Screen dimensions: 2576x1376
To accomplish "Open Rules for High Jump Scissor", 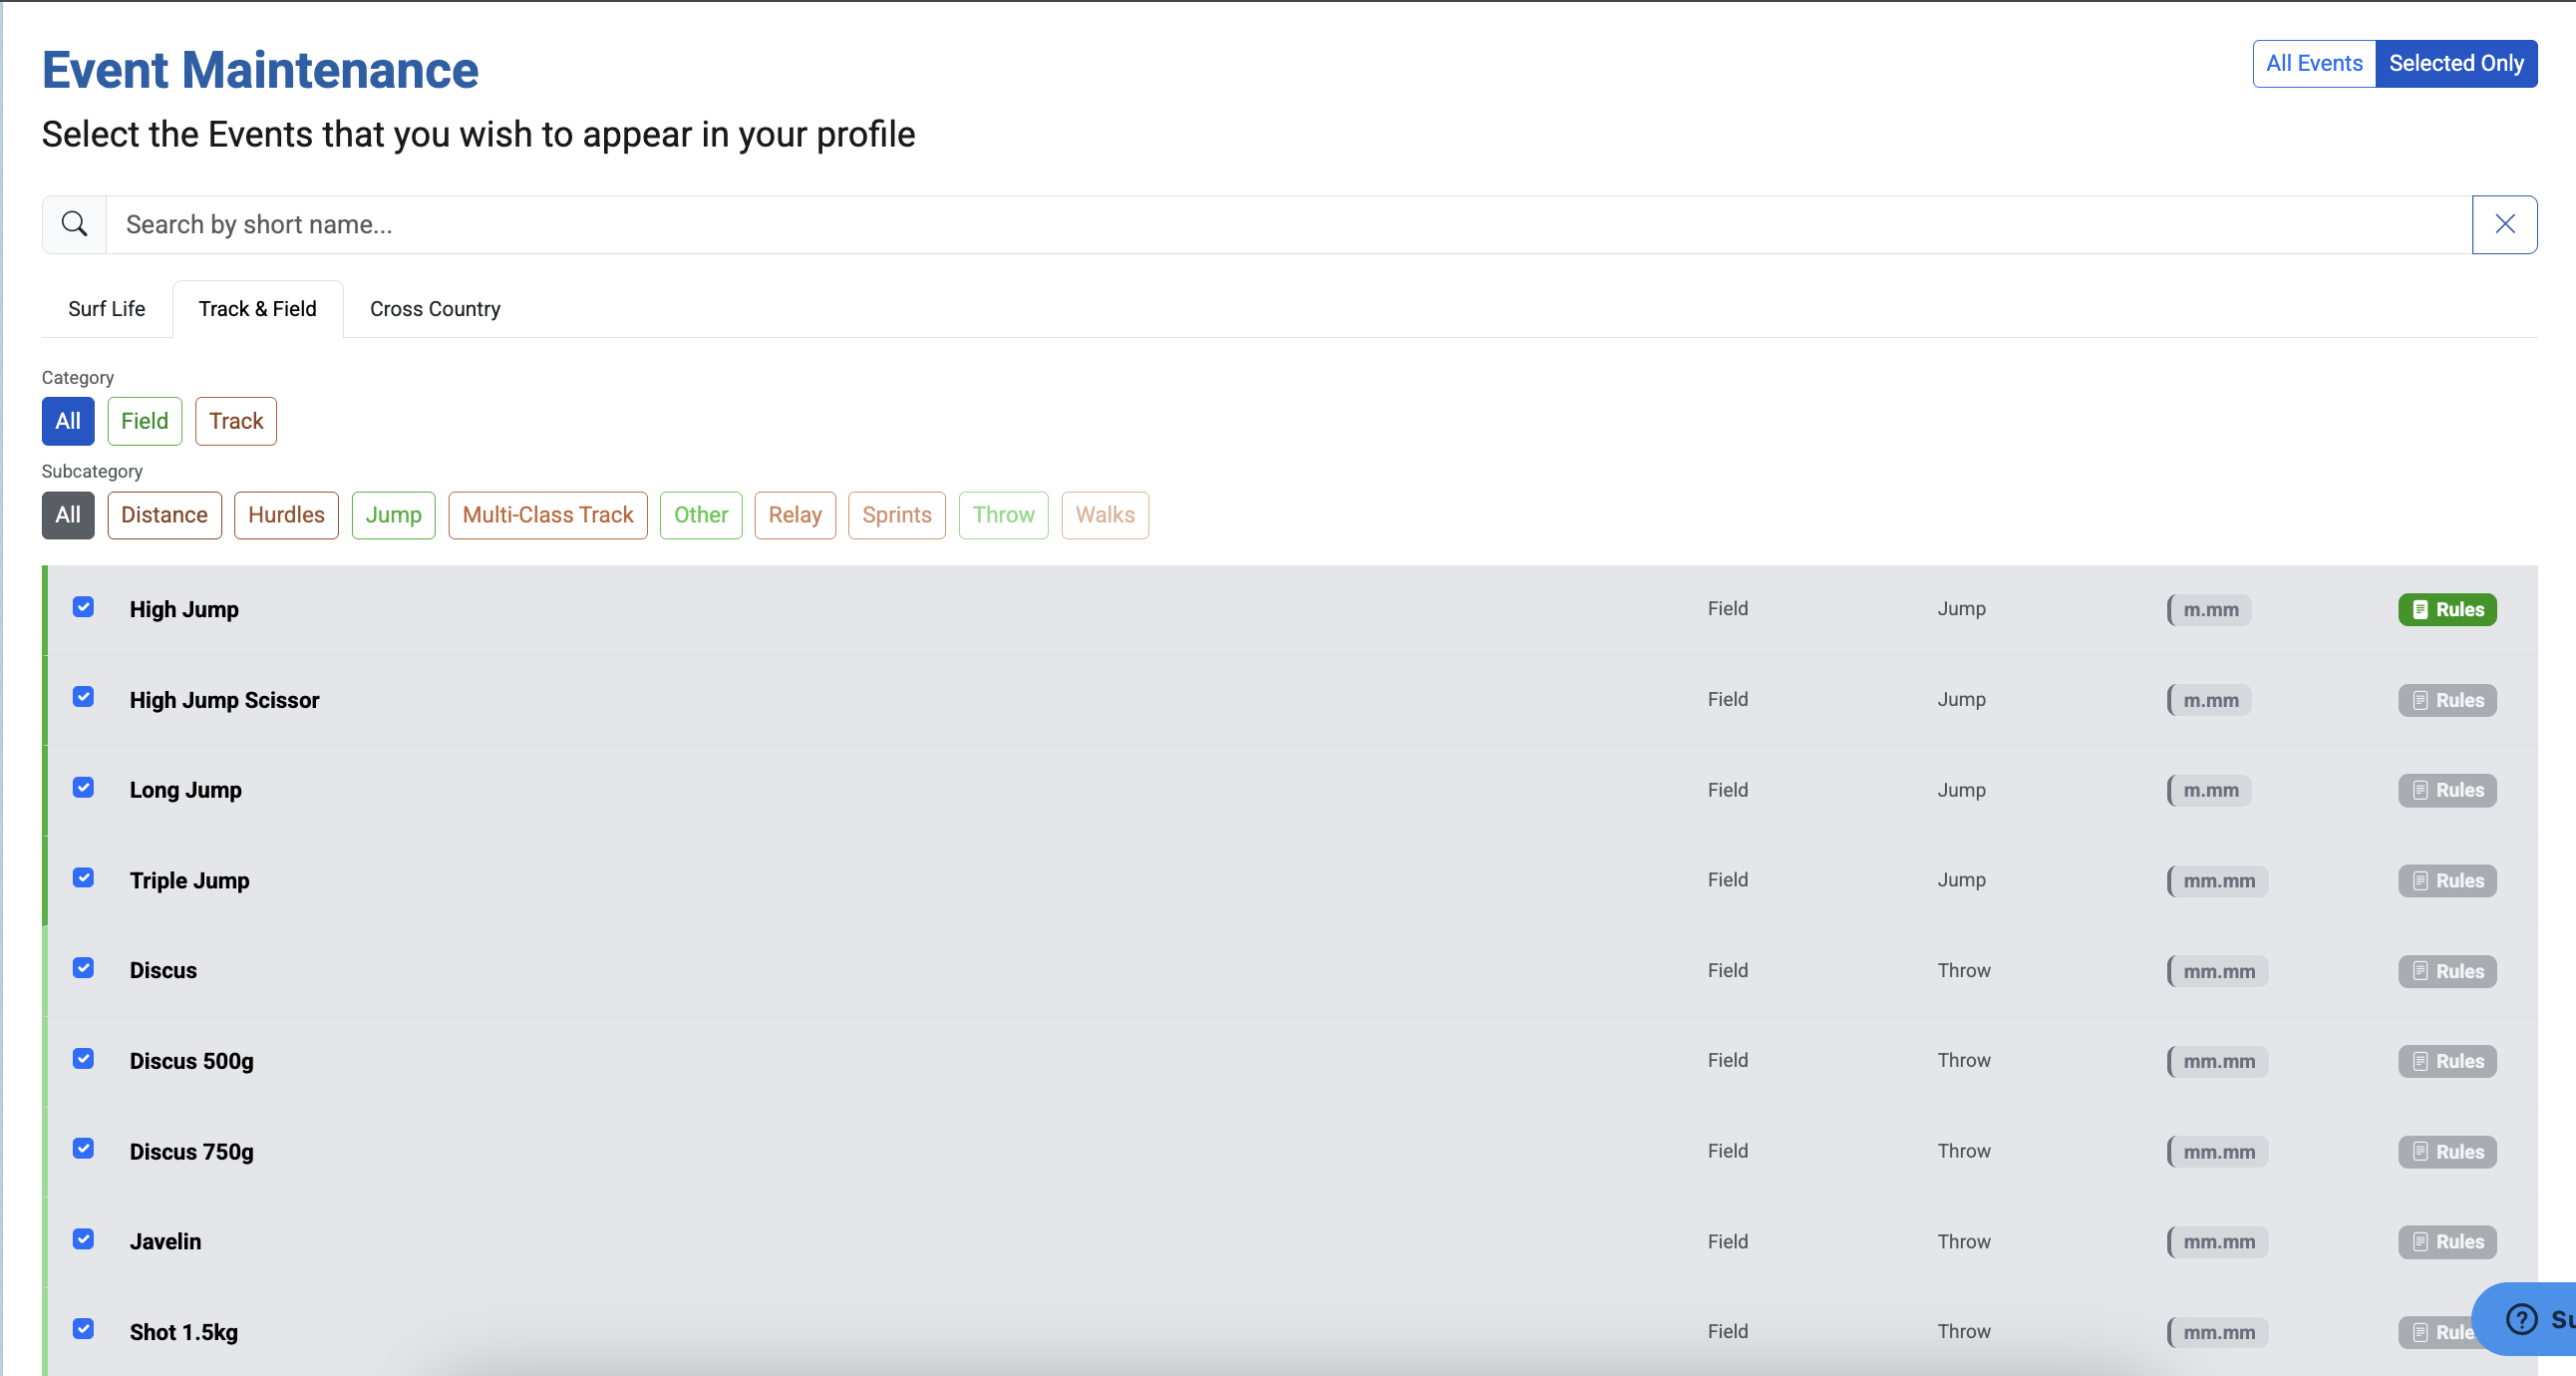I will pos(2447,700).
